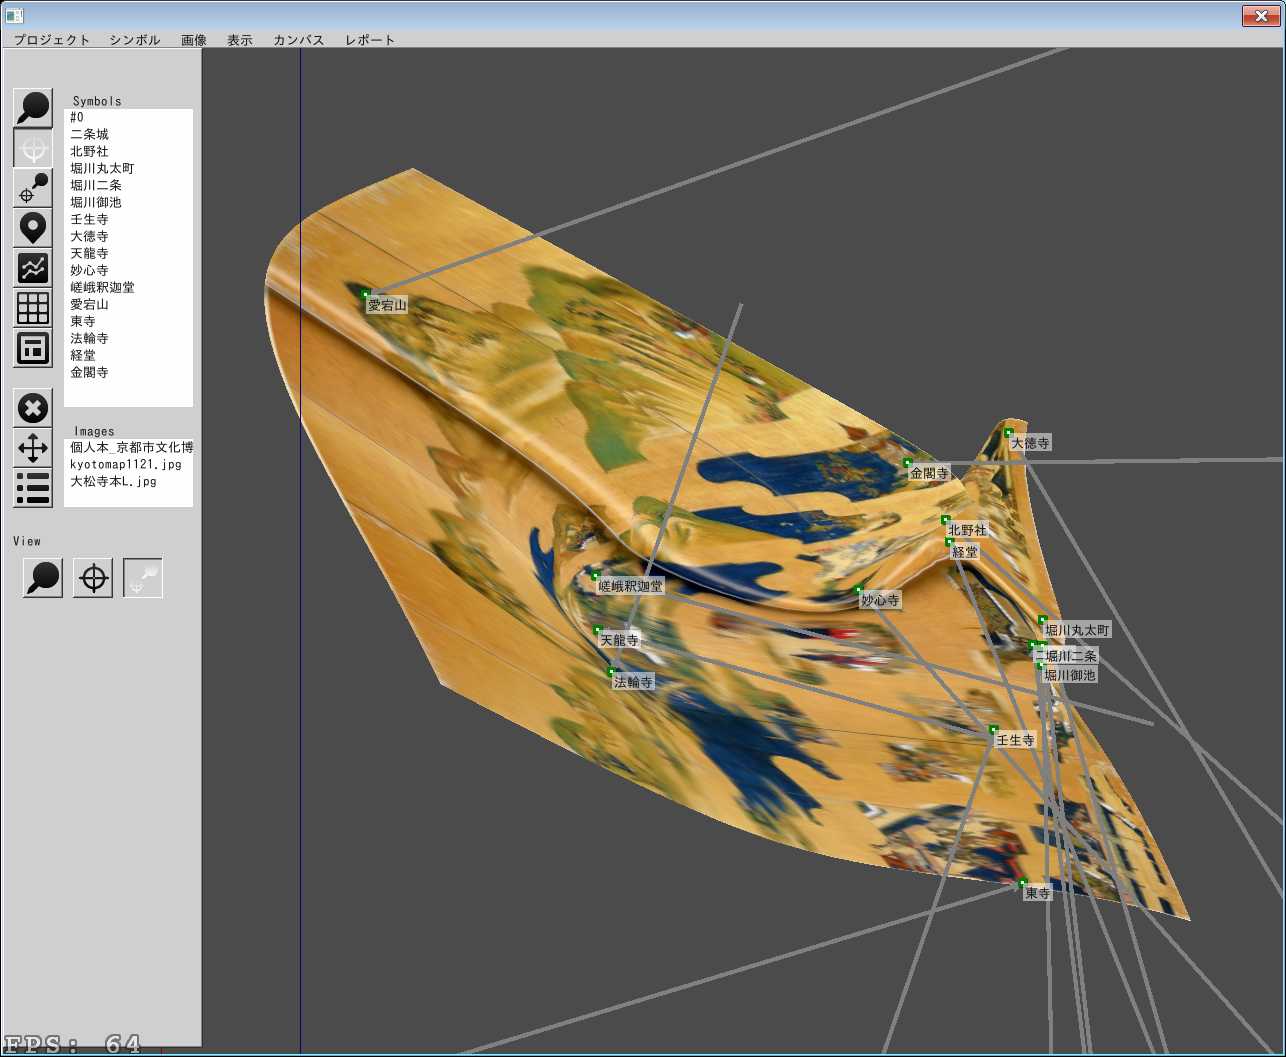Click the 堀川二条 marker label on canvas
This screenshot has height=1057, width=1286.
(1071, 656)
